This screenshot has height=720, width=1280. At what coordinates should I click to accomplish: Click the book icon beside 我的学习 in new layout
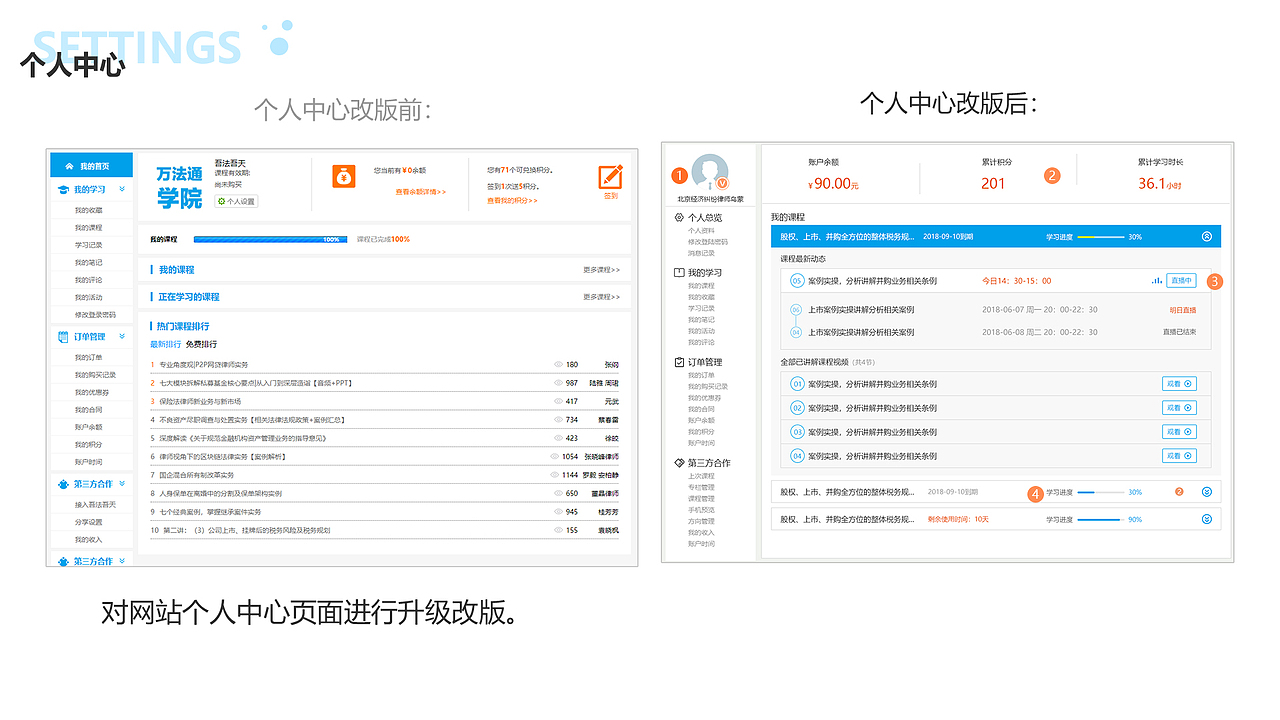pos(680,272)
